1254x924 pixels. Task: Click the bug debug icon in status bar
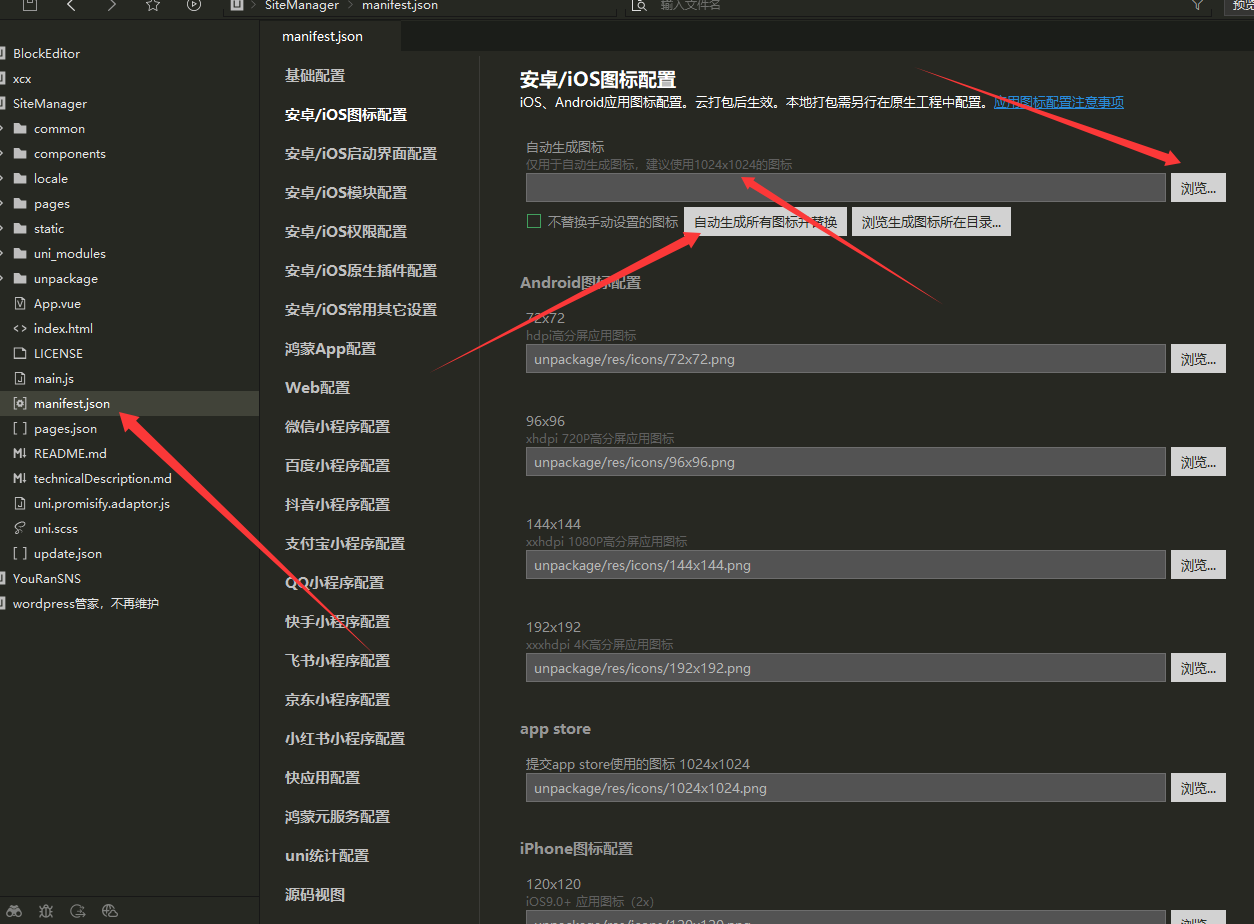point(46,911)
